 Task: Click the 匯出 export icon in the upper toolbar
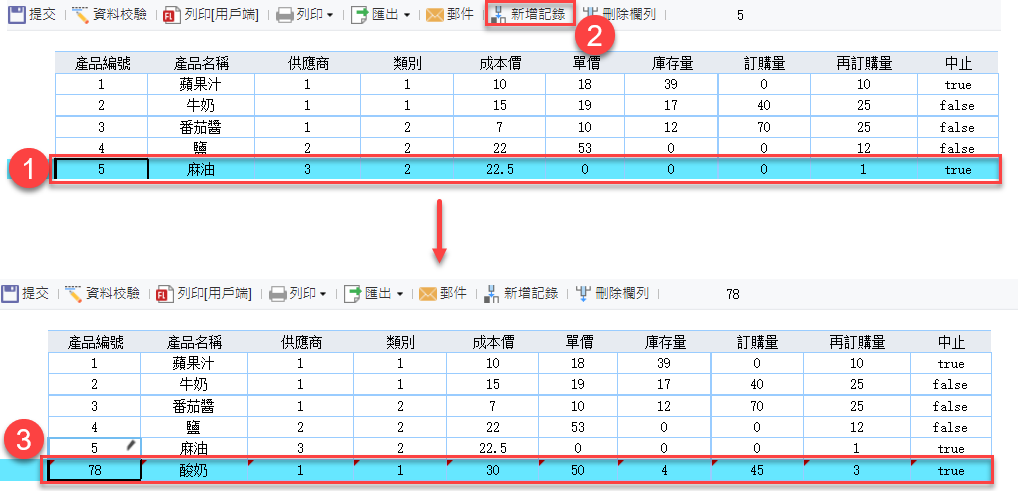pos(360,16)
